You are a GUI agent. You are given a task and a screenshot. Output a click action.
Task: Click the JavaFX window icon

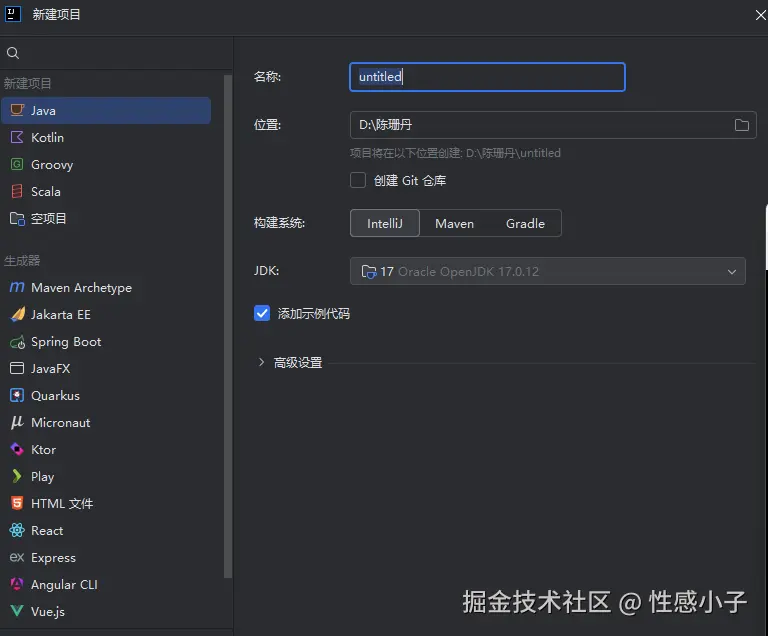pyautogui.click(x=17, y=368)
